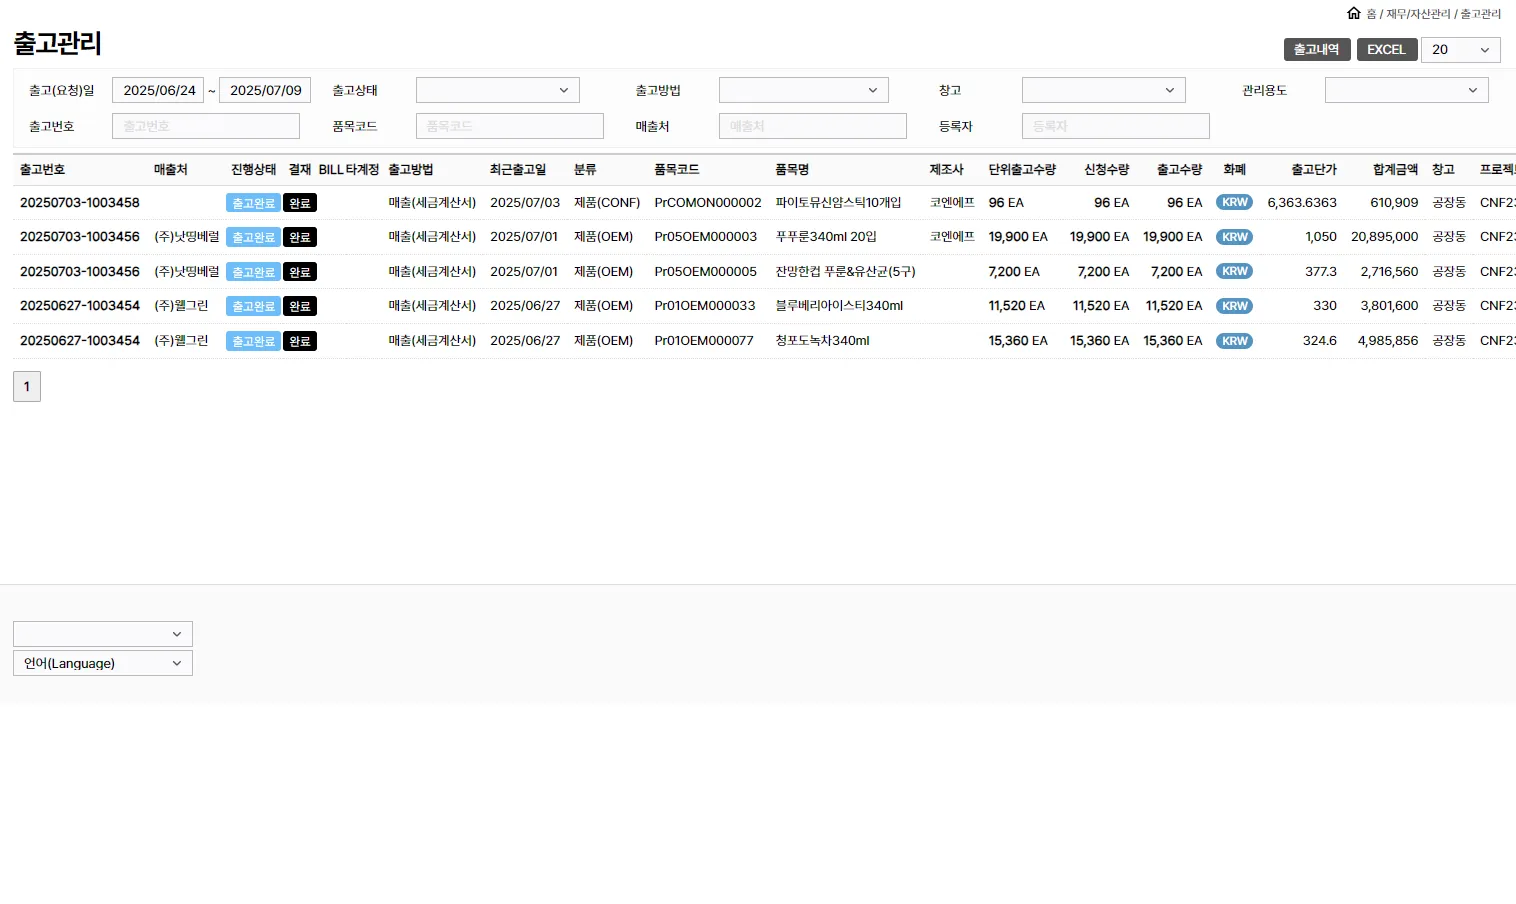Click the 등록자 search input

click(1115, 126)
